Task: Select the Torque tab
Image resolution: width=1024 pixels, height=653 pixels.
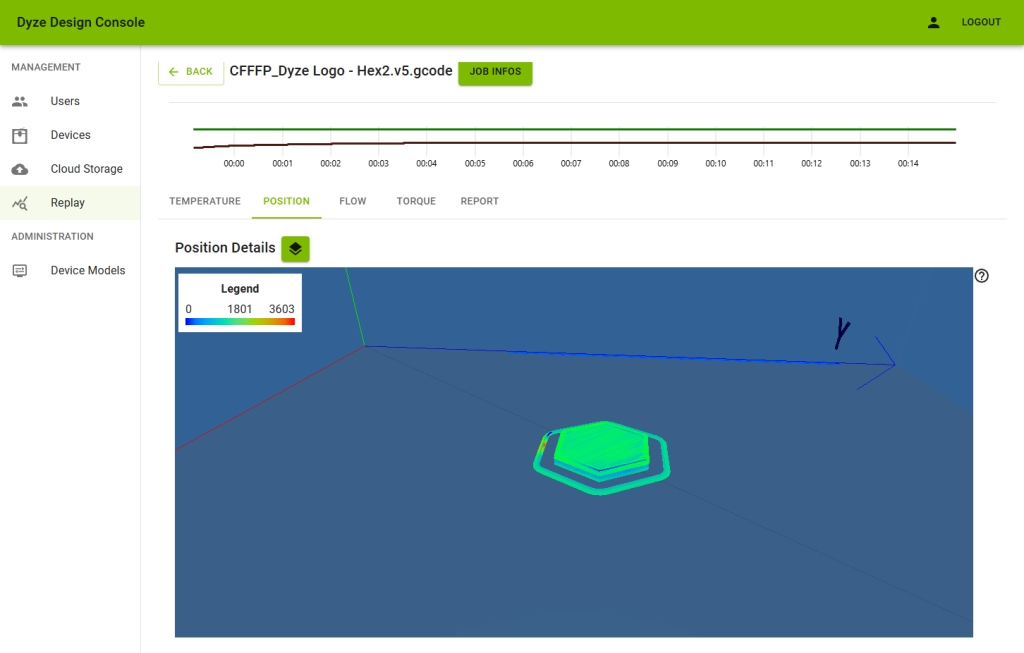Action: (x=416, y=201)
